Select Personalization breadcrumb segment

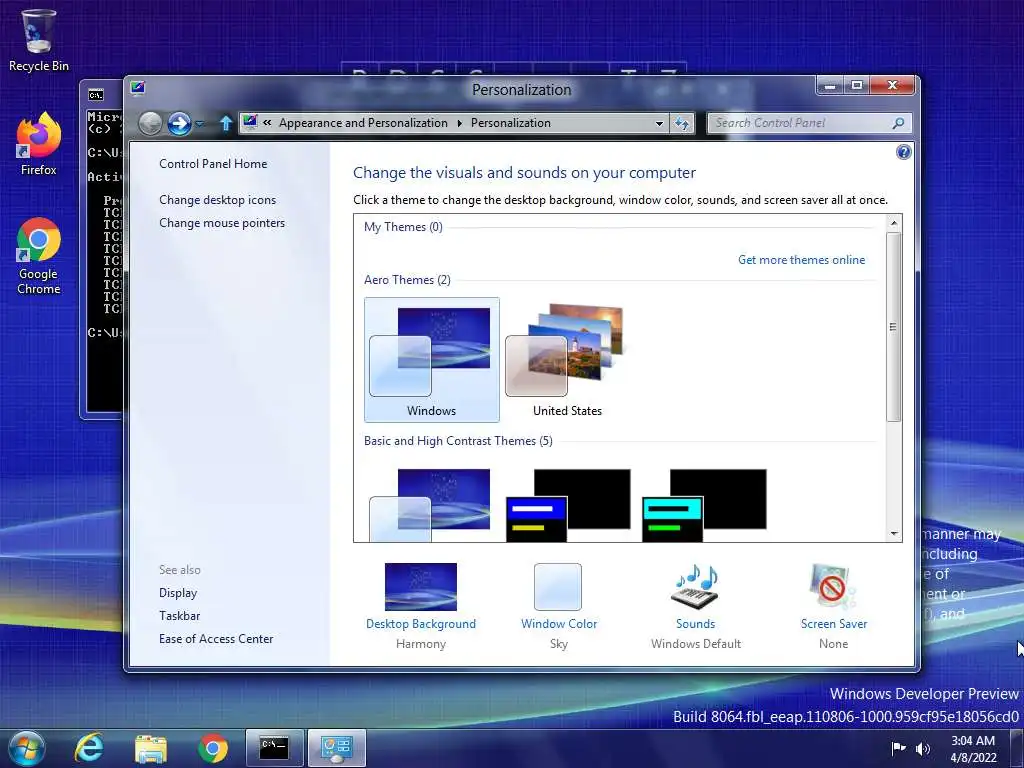click(511, 123)
